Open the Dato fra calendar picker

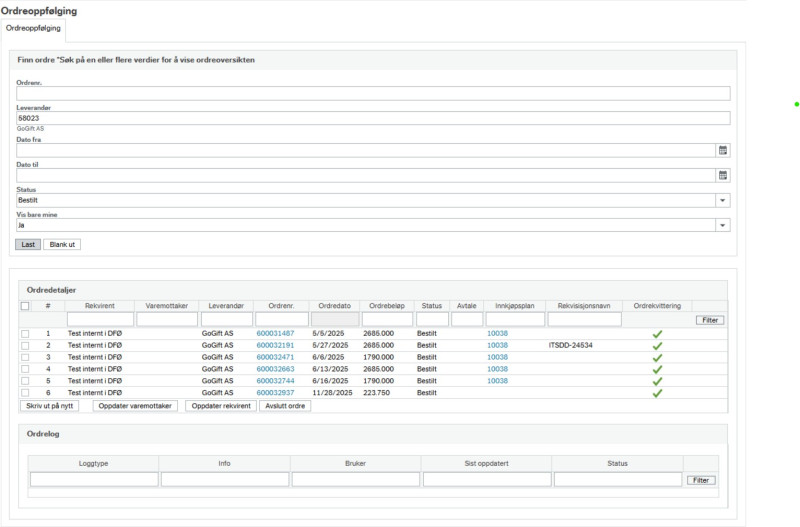click(722, 150)
